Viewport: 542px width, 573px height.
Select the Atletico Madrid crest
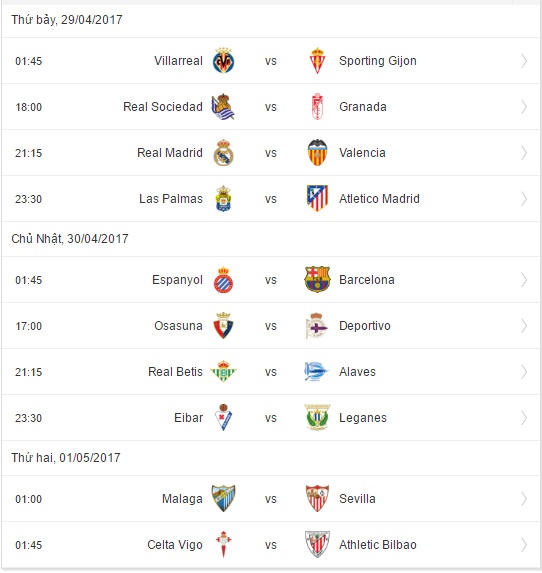click(x=317, y=199)
